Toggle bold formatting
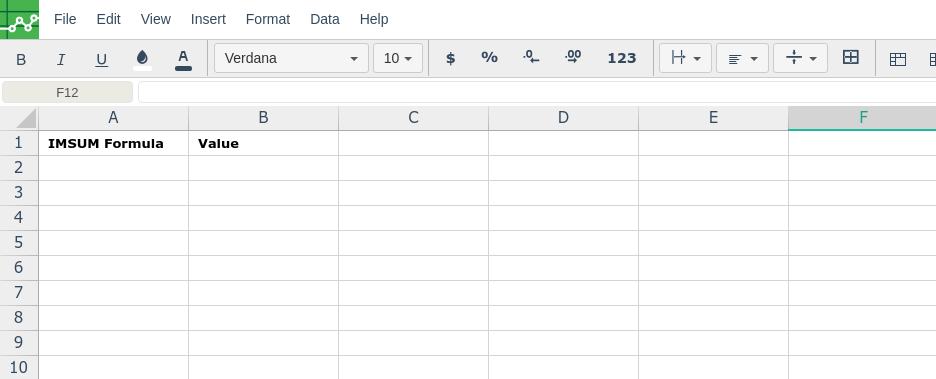Screen dimensions: 936x379 (21, 59)
